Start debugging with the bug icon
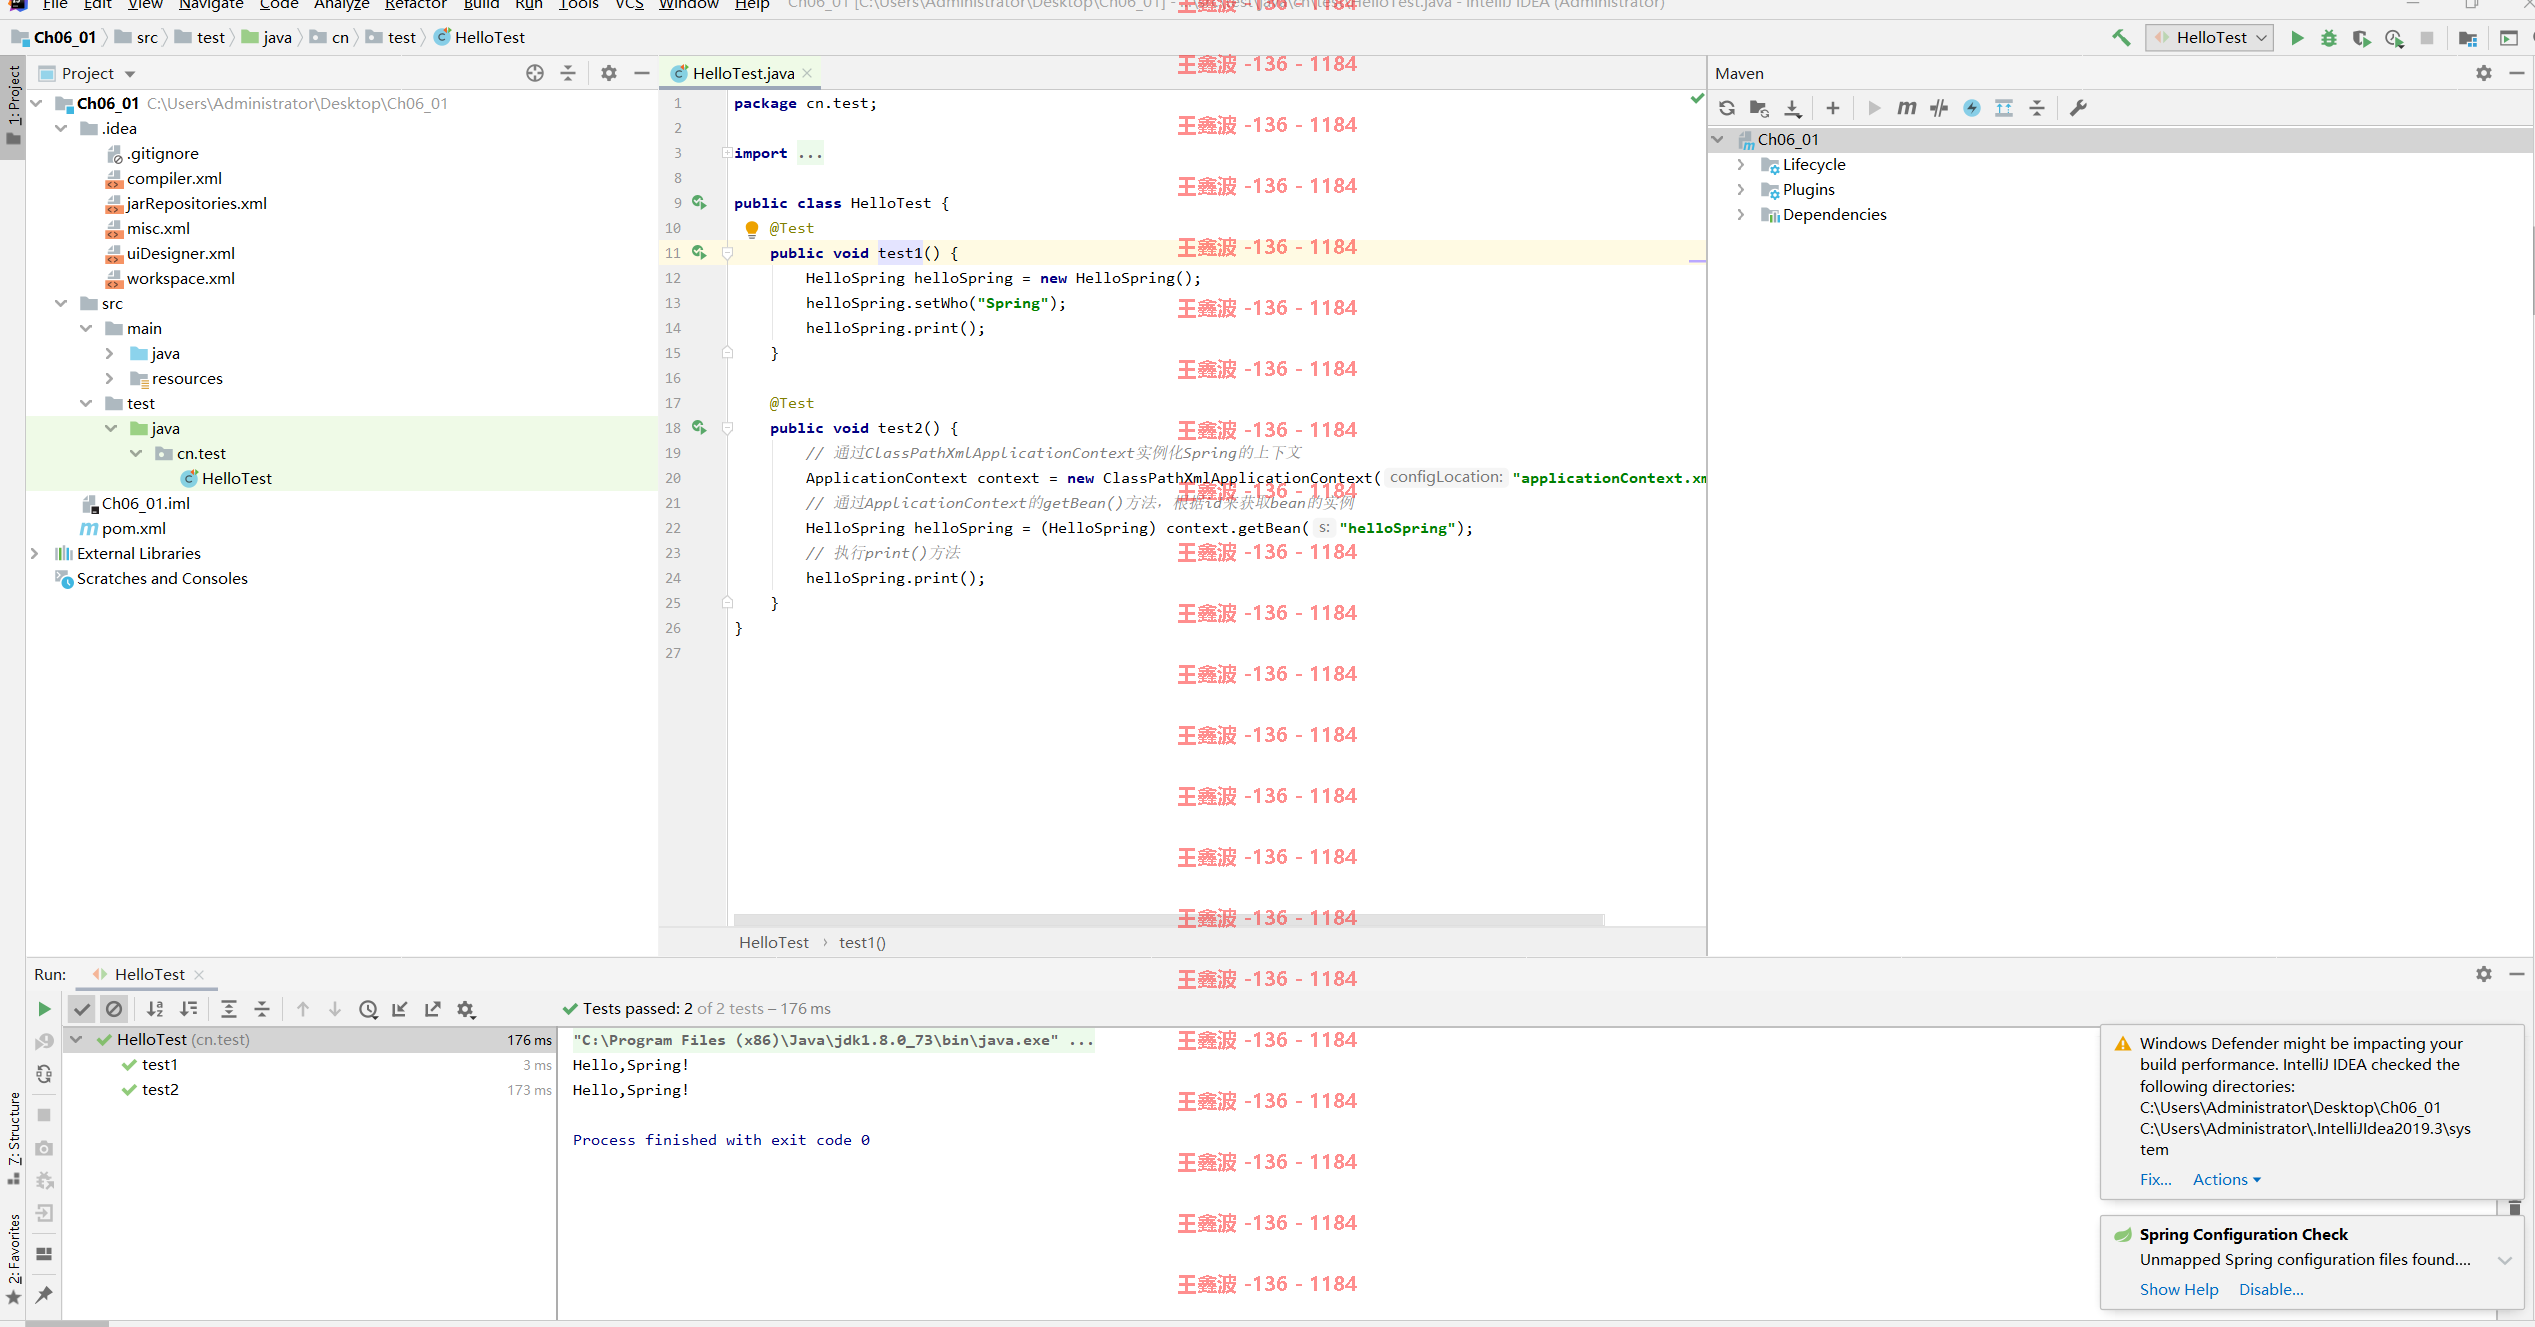Screen dimensions: 2535x1327 (x=2329, y=38)
